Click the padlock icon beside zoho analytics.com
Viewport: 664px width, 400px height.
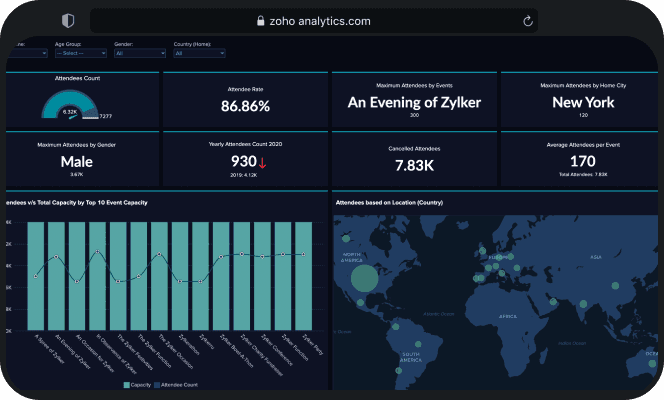tap(261, 21)
